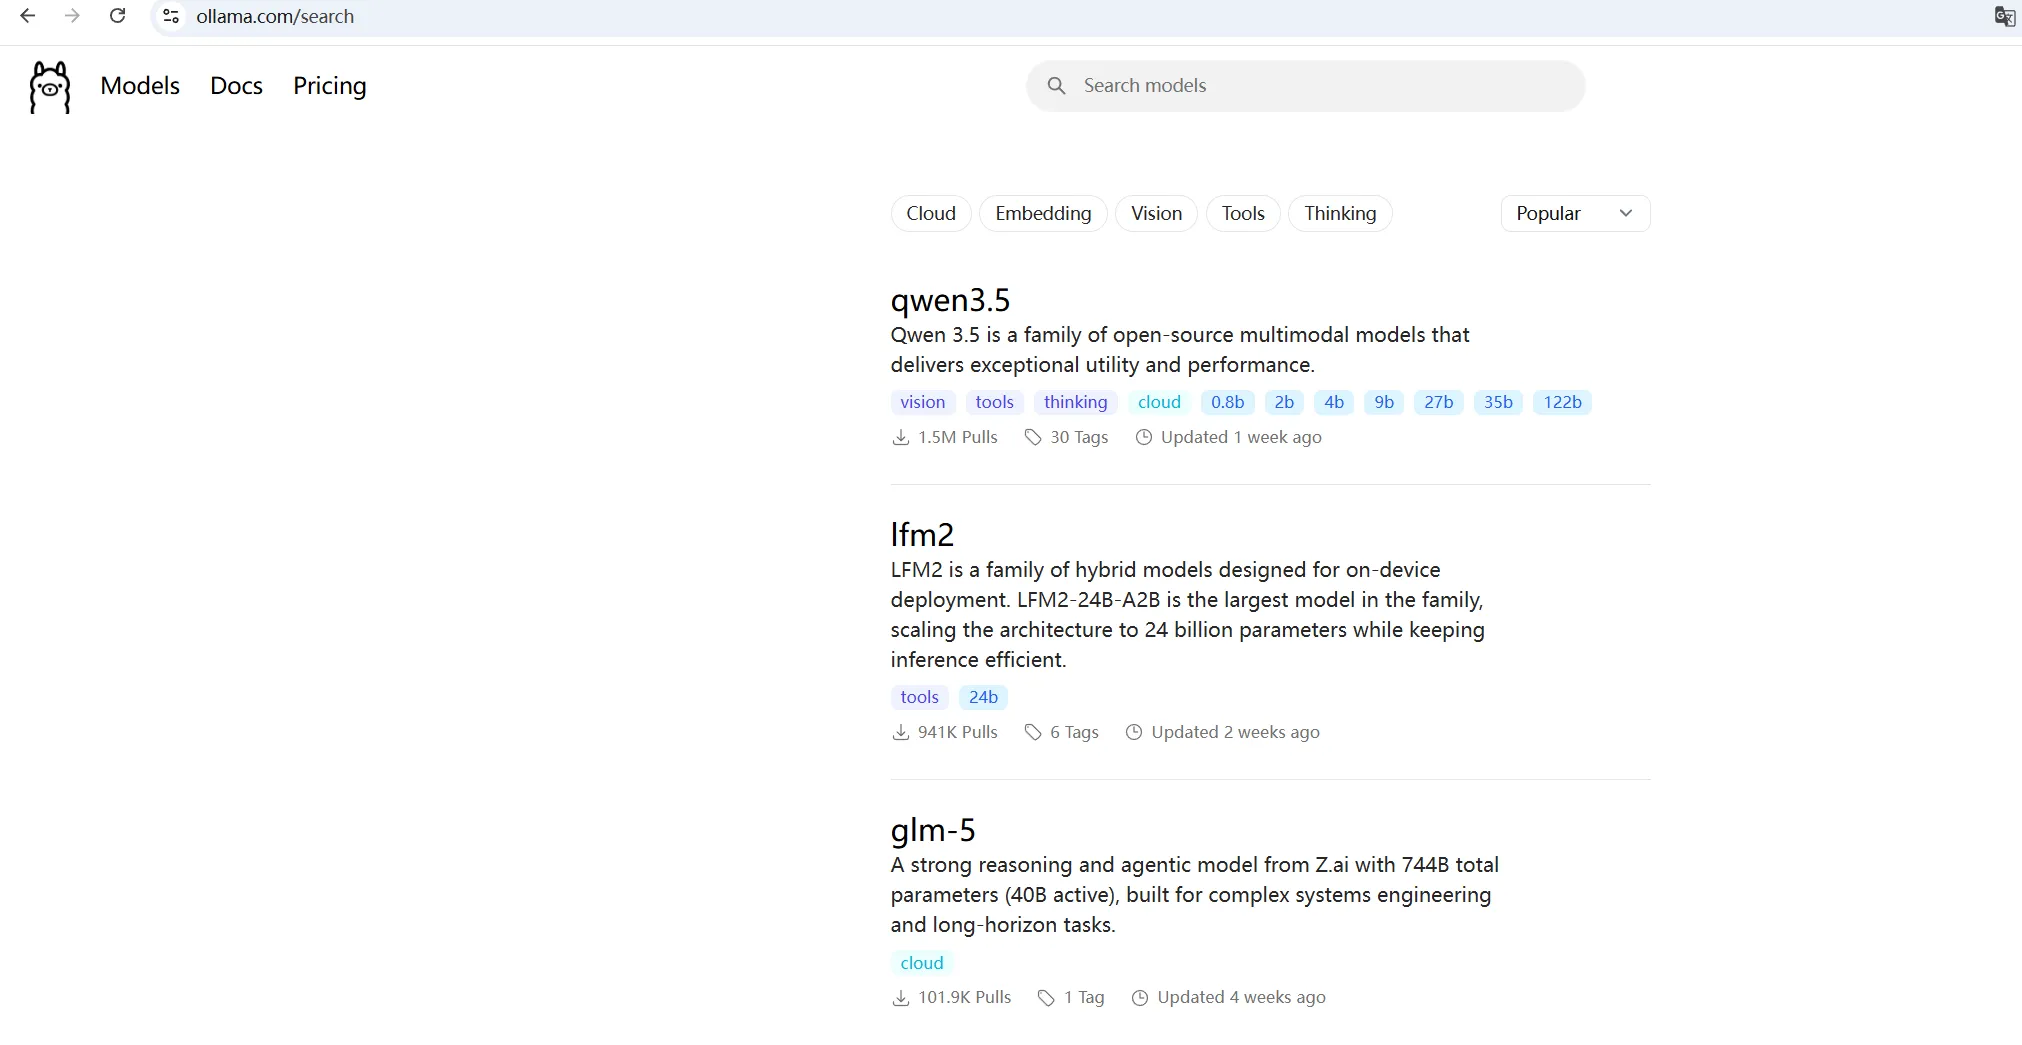Open the Popular sort dropdown

click(1574, 213)
